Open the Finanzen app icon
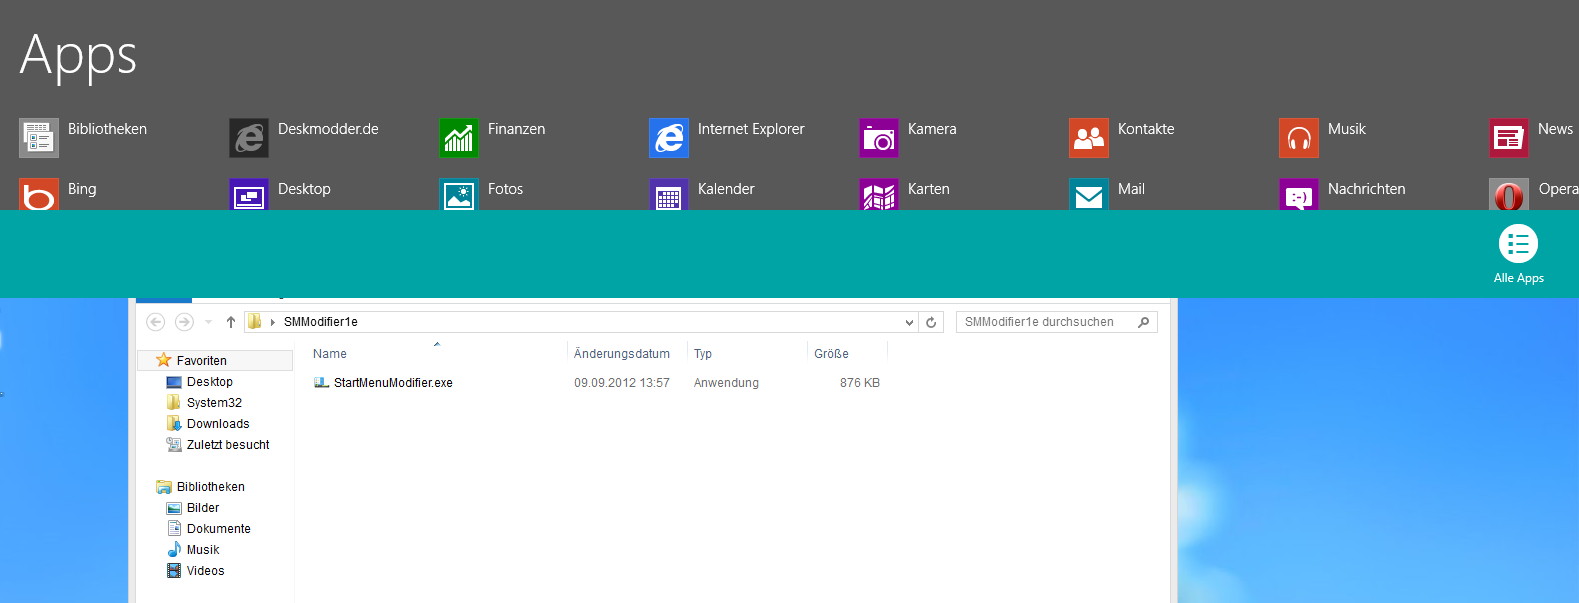The image size is (1579, 603). coord(459,138)
